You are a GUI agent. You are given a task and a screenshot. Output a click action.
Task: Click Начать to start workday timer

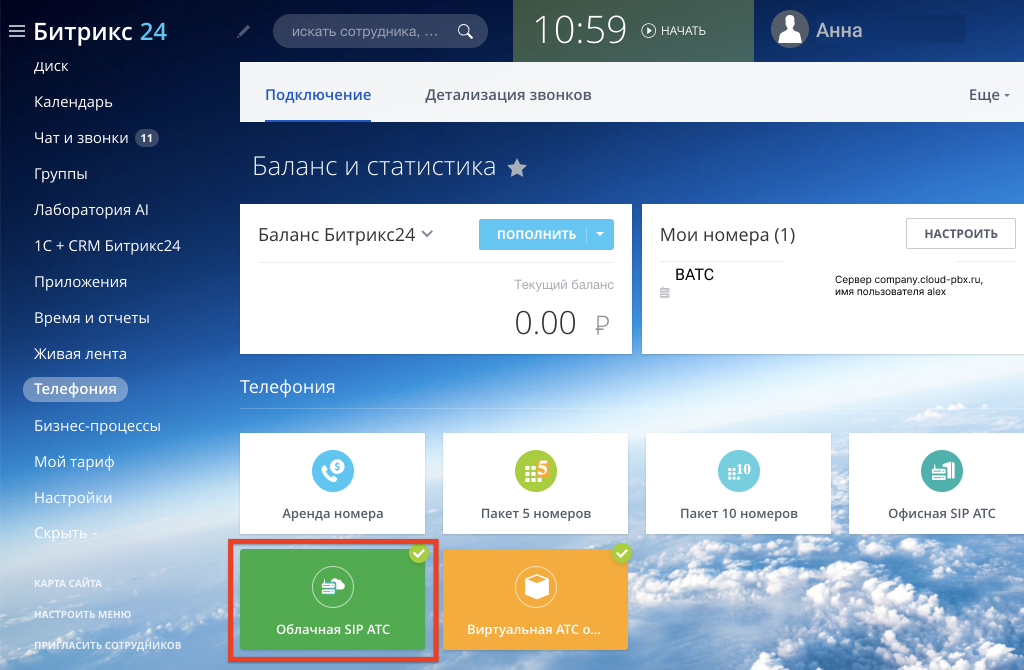pos(674,31)
